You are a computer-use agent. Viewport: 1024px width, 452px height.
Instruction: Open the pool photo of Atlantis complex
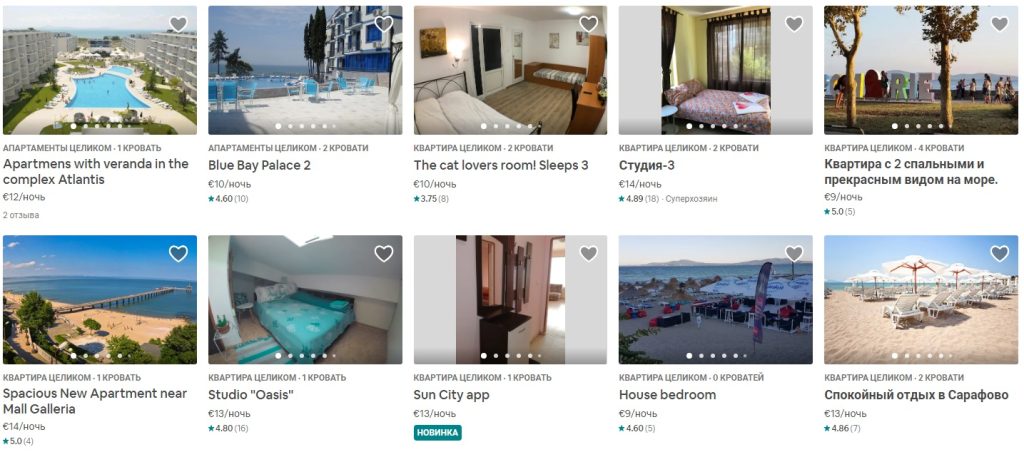point(100,71)
